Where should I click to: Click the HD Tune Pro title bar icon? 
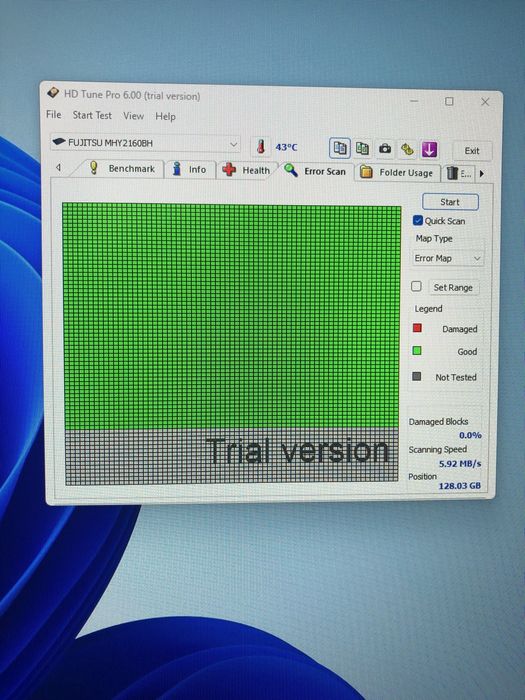[53, 93]
